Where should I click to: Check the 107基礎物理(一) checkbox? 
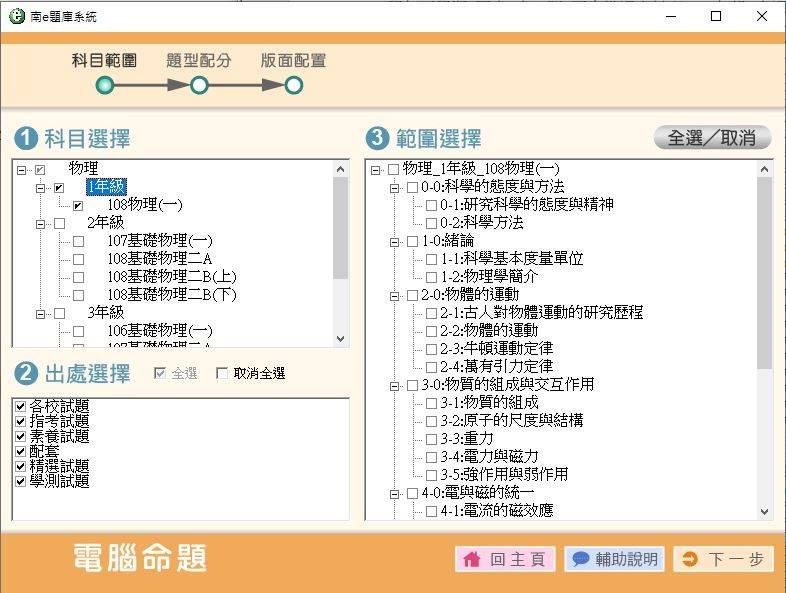click(x=78, y=242)
